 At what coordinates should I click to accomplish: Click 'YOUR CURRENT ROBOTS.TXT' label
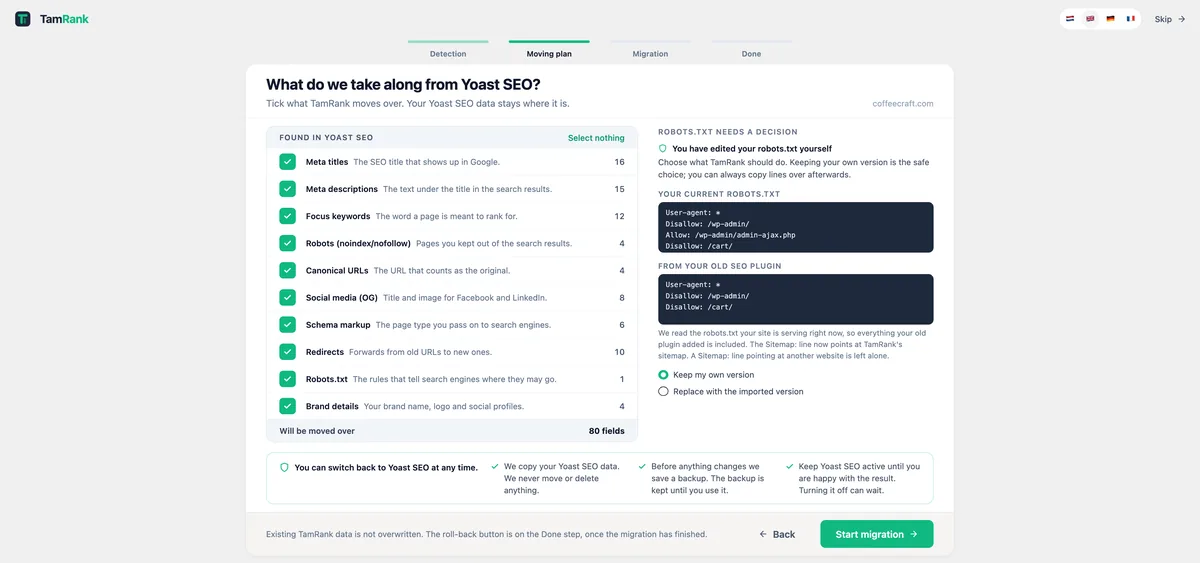[x=719, y=194]
